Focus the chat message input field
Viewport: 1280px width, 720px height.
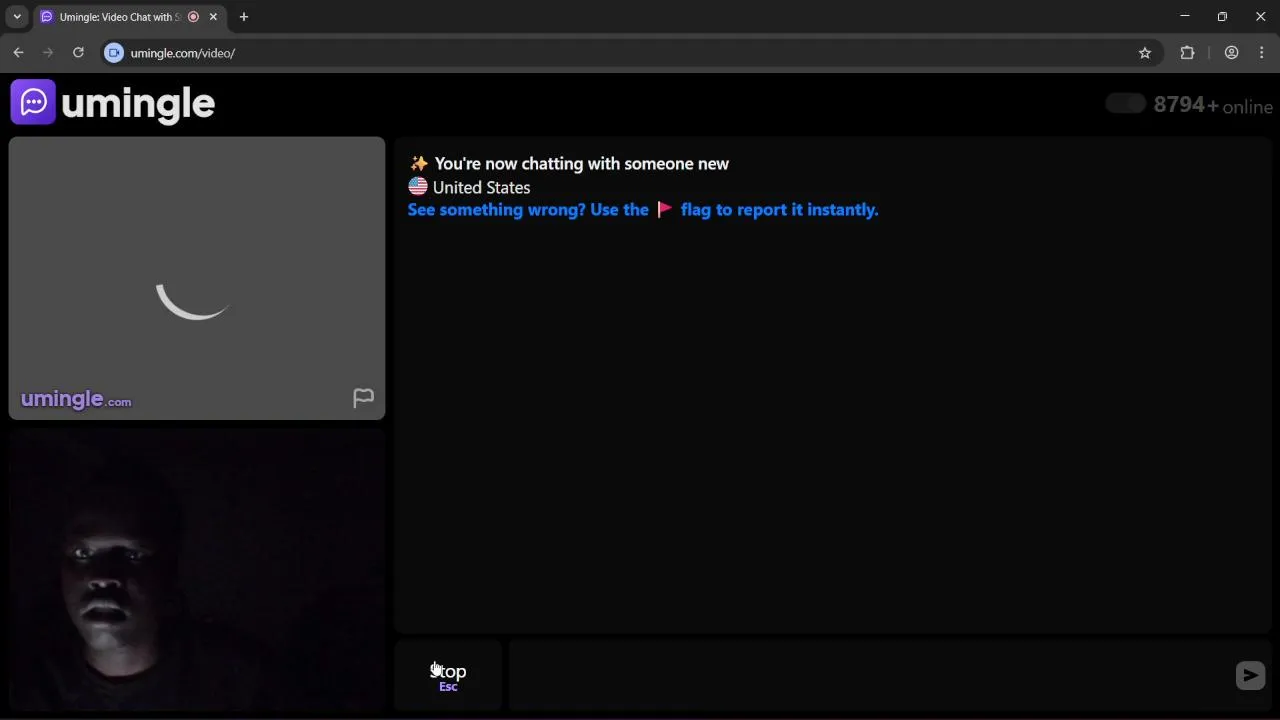pos(870,676)
